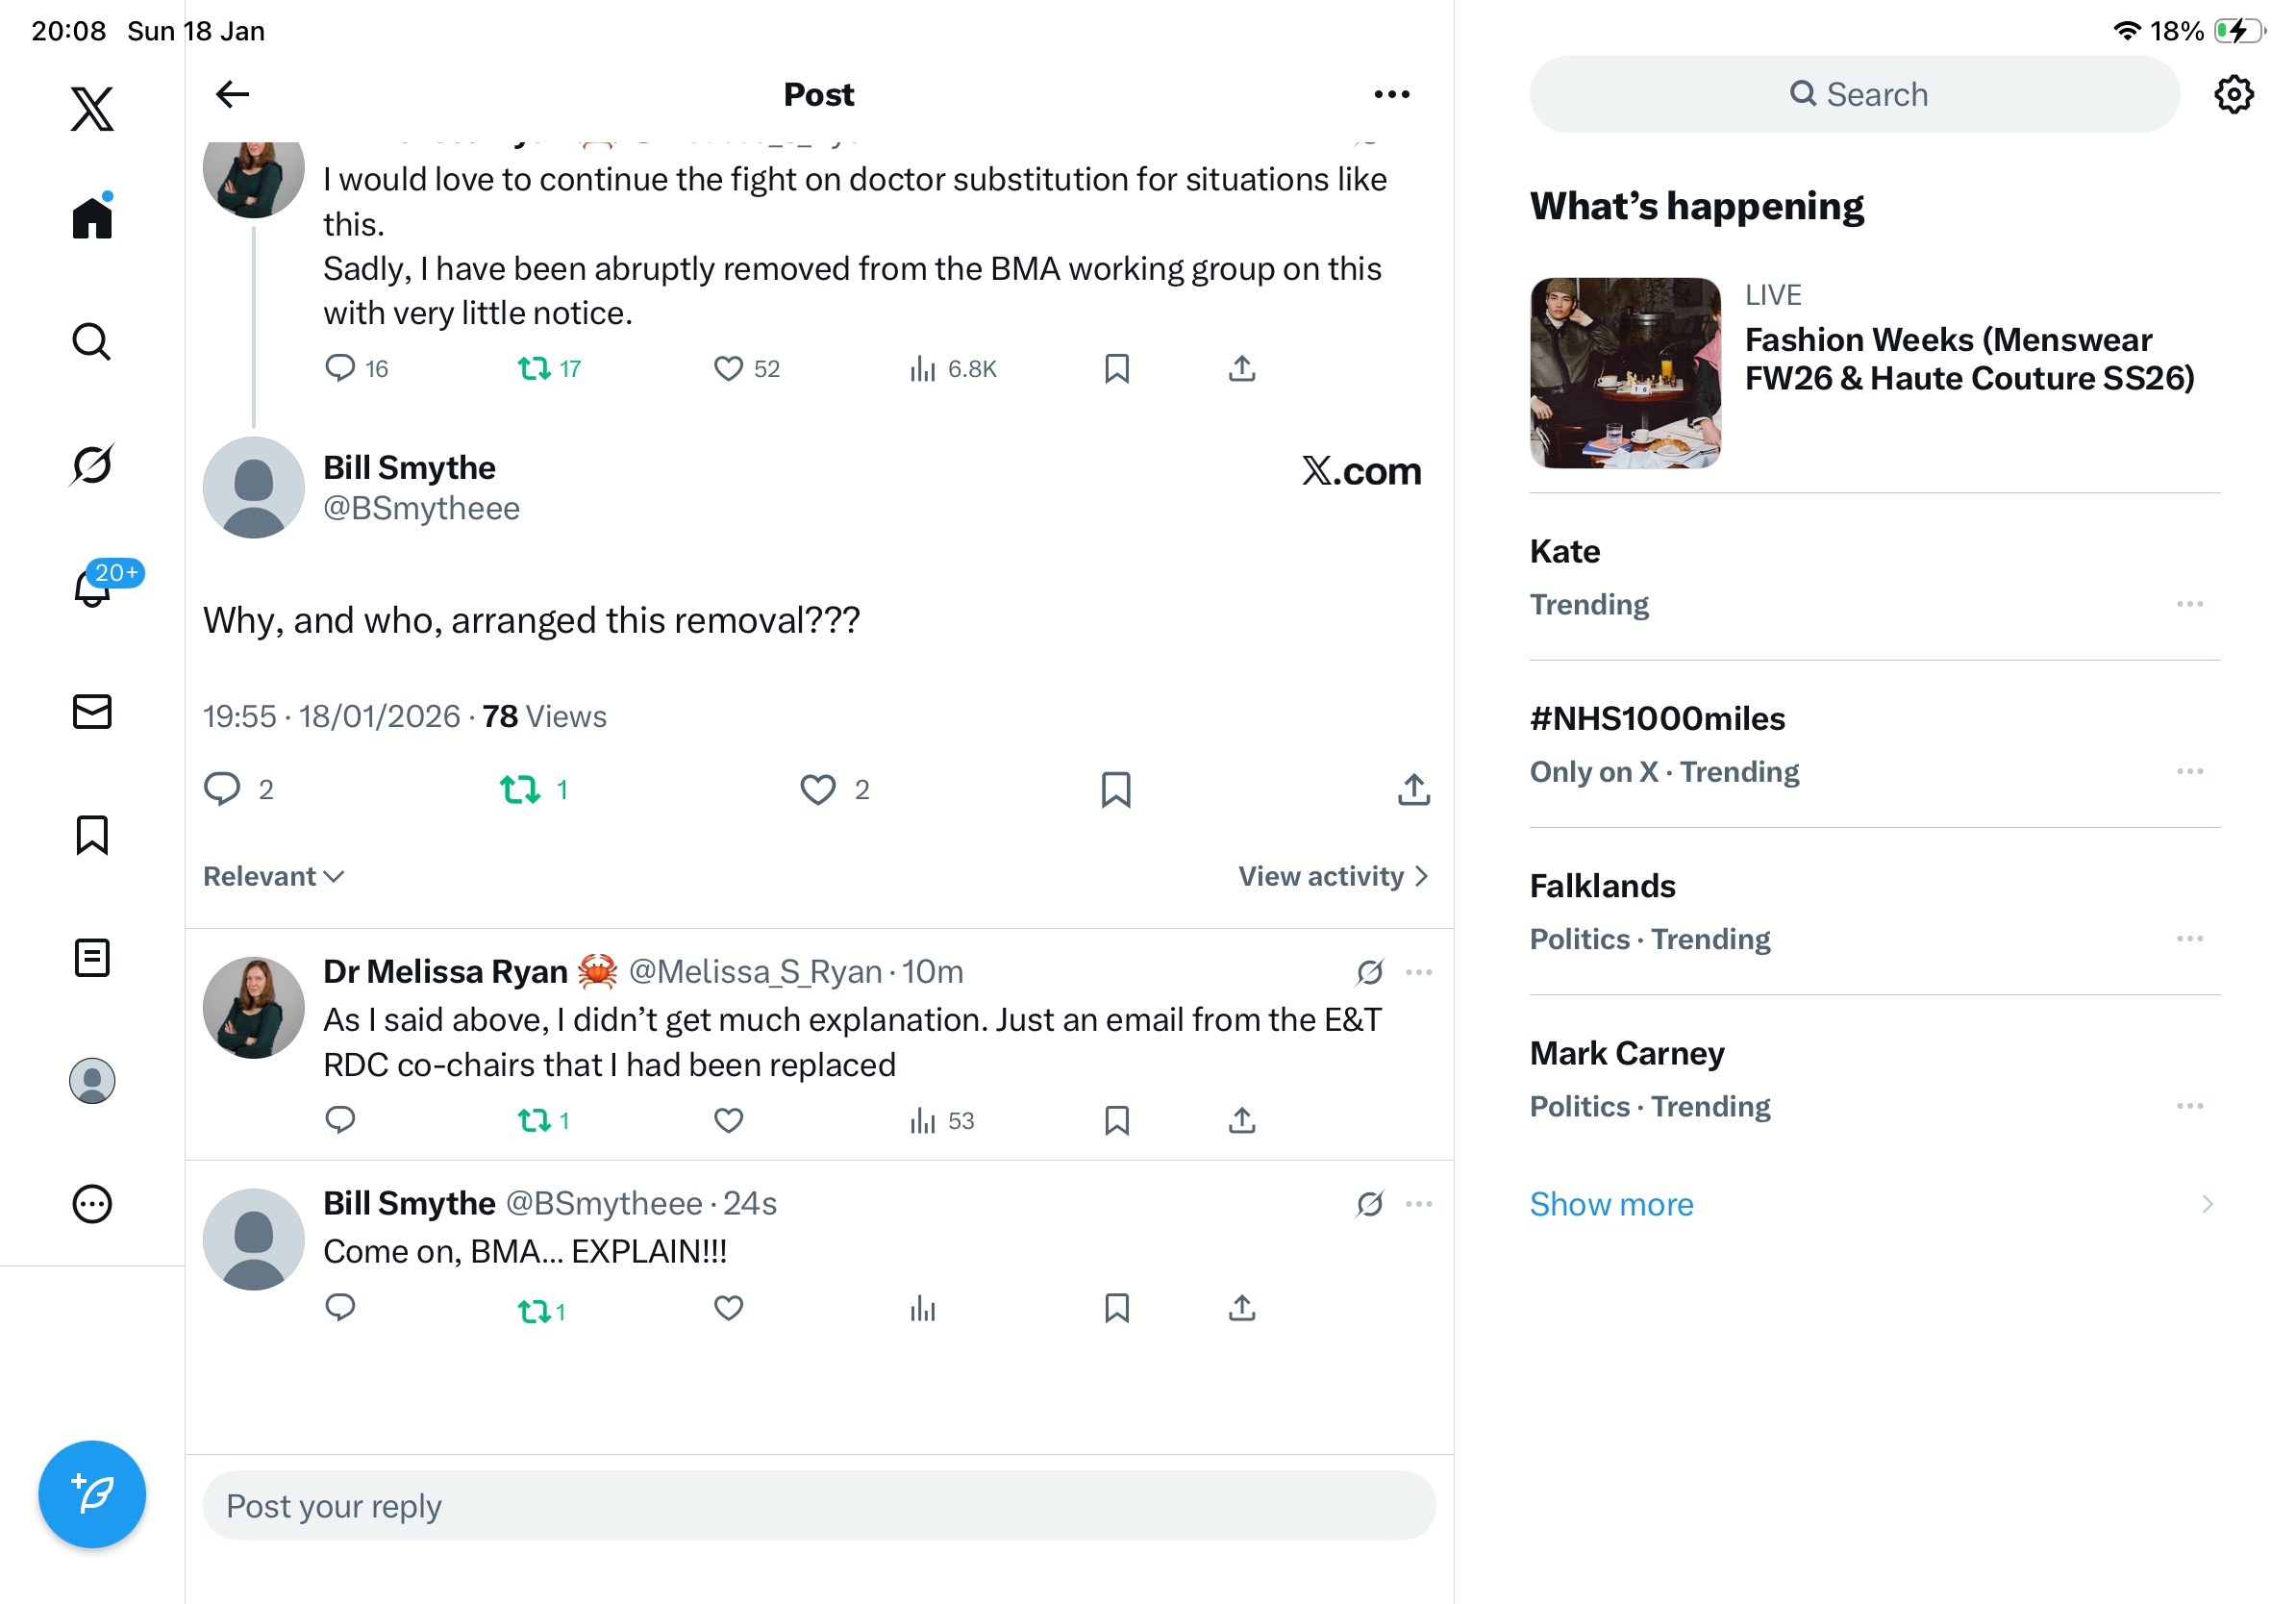Go back using the arrow
This screenshot has height=1604, width=2296.
pyautogui.click(x=232, y=95)
